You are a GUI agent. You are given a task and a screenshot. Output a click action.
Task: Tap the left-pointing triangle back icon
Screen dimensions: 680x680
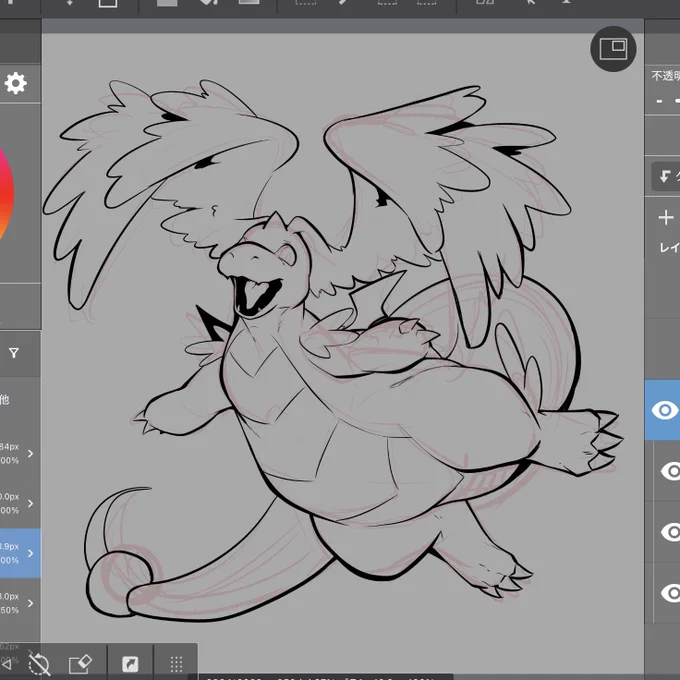pos(6,664)
